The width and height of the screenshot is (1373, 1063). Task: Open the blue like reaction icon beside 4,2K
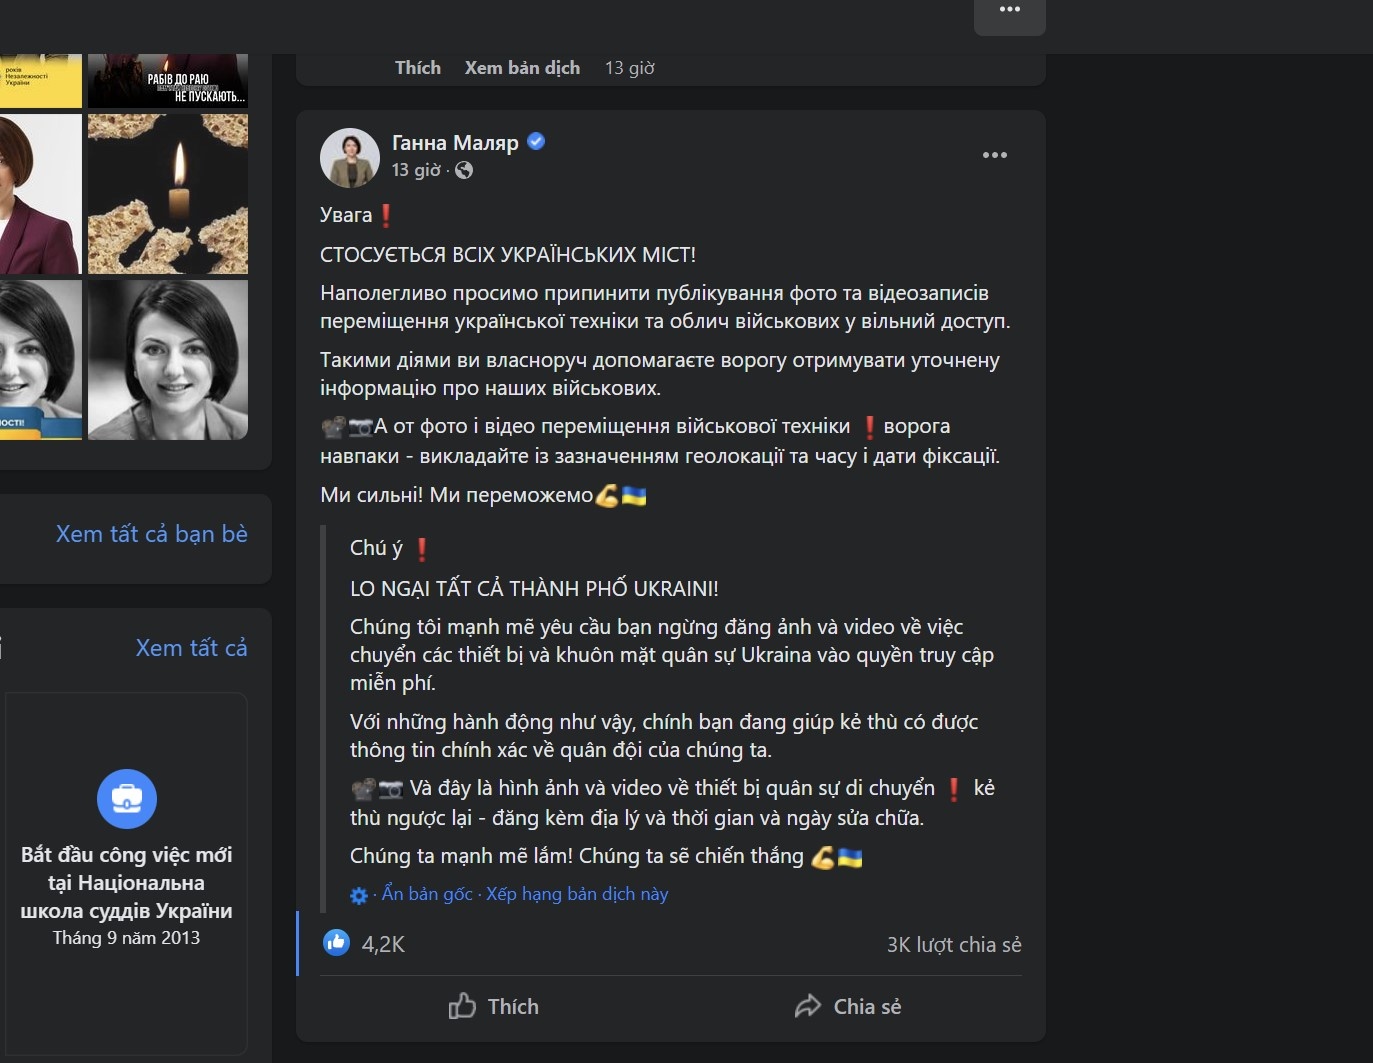pos(336,942)
